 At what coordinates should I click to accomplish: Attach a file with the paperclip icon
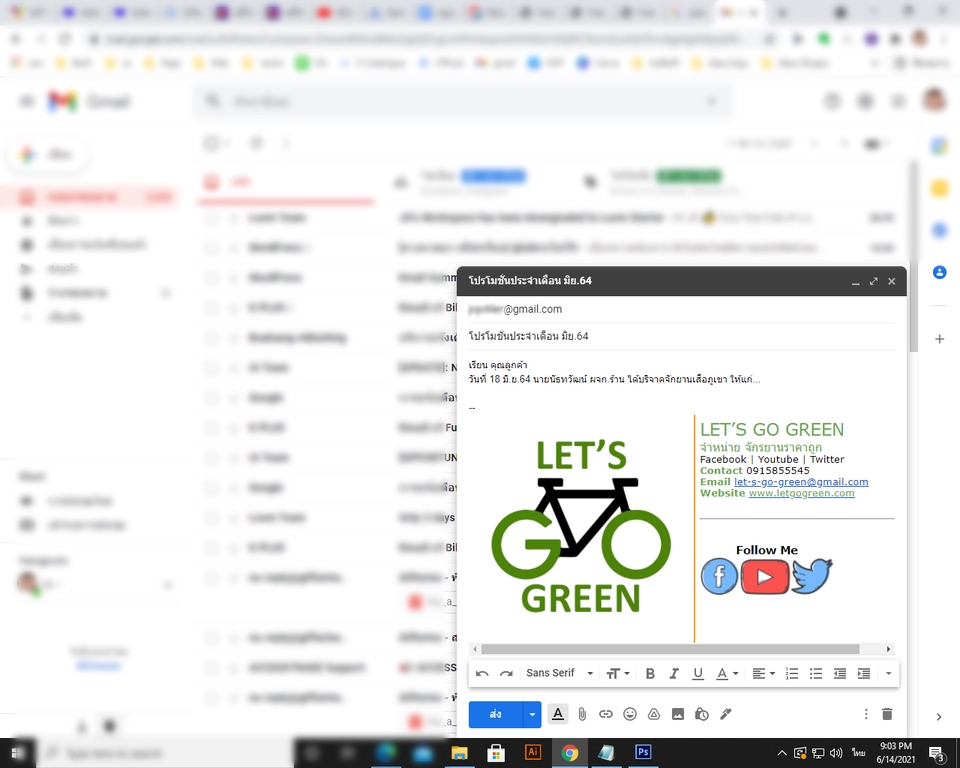(582, 714)
